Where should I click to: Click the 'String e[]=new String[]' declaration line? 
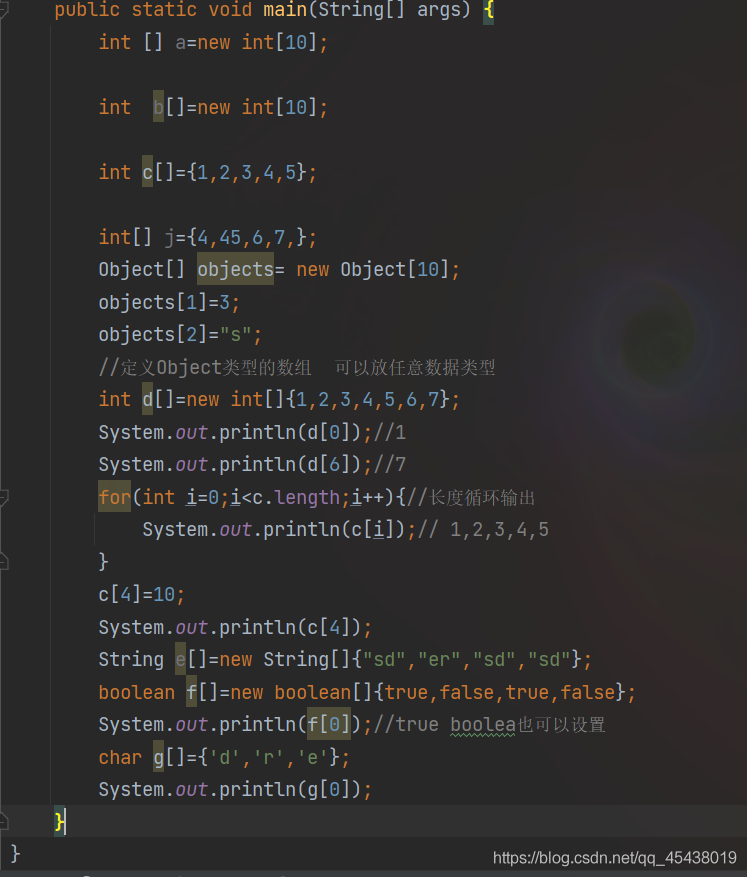345,659
